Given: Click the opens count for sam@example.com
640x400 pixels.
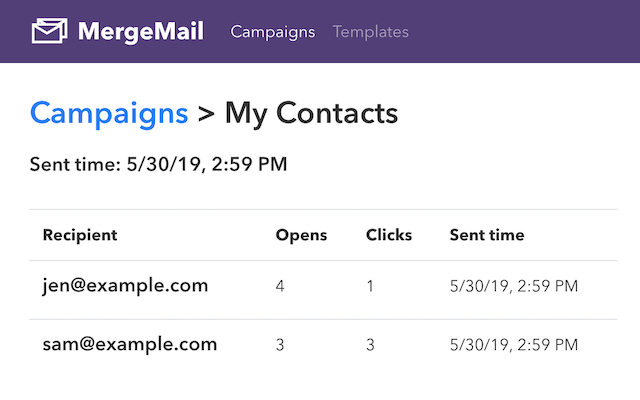Looking at the screenshot, I should tap(280, 345).
